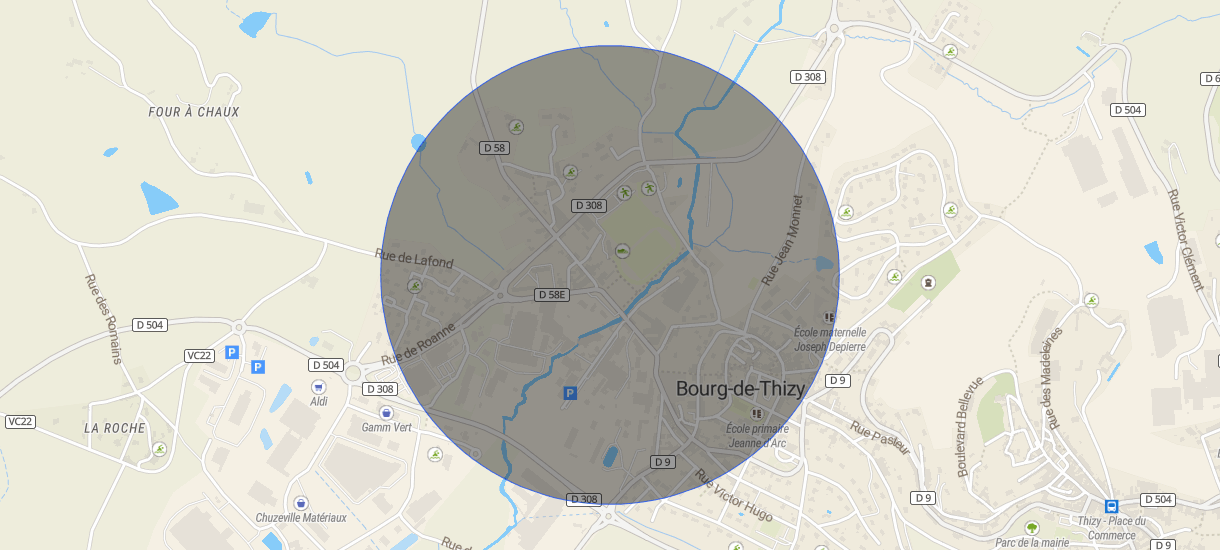Click the Rue Victor Hugo street label
1220x550 pixels.
click(735, 495)
